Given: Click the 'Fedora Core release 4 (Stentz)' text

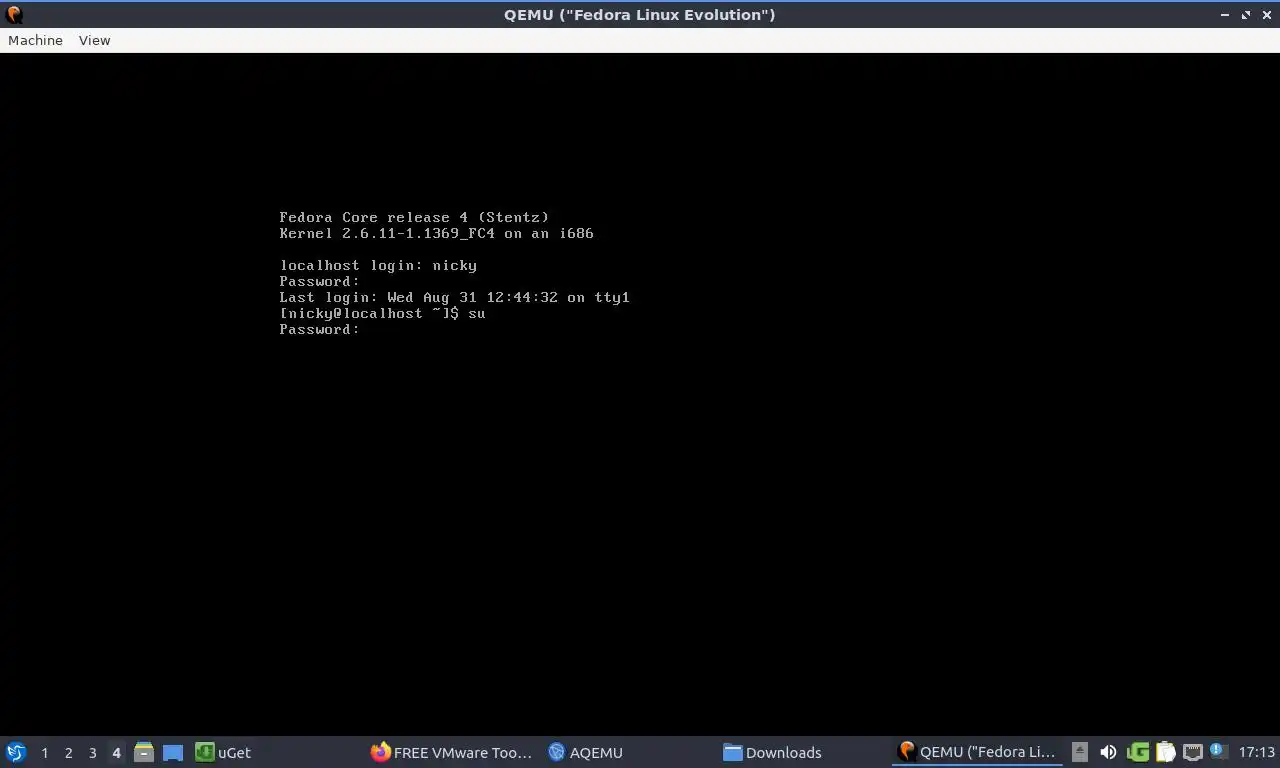Looking at the screenshot, I should (x=414, y=217).
